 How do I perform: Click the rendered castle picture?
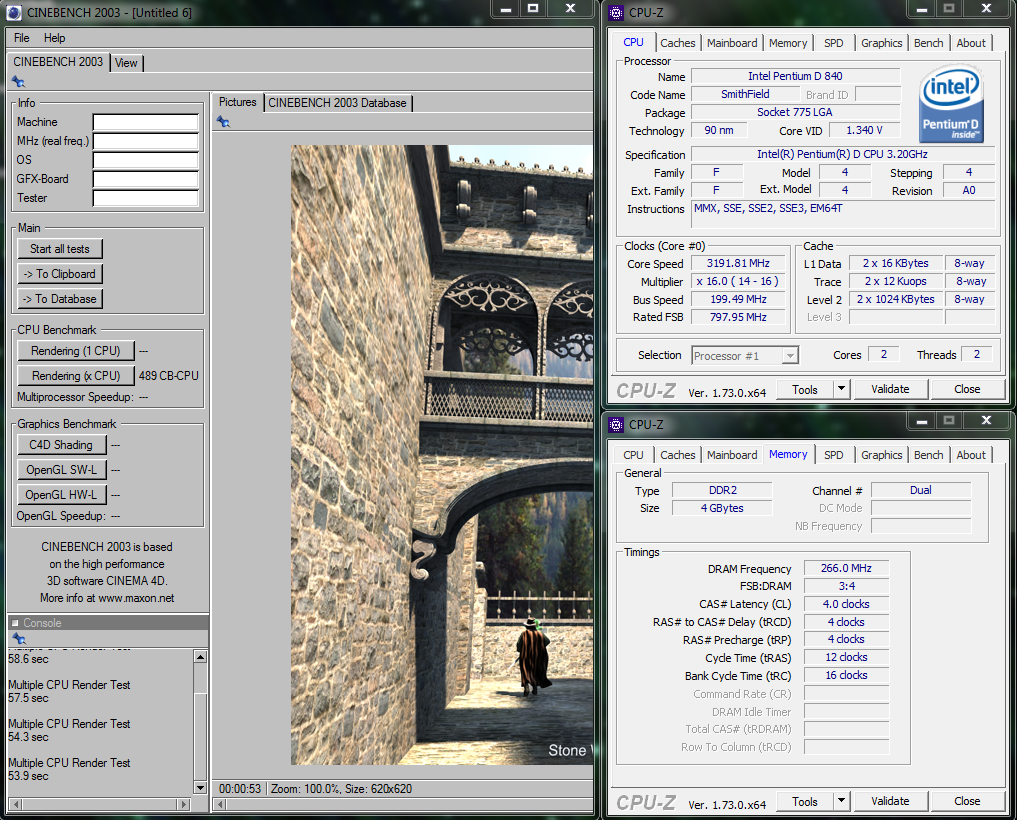442,455
